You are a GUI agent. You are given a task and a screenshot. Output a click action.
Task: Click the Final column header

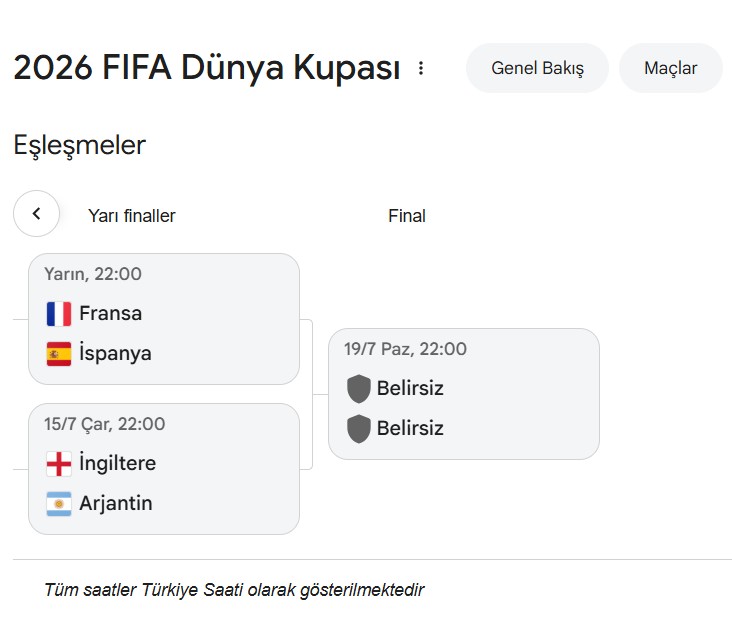tap(407, 216)
